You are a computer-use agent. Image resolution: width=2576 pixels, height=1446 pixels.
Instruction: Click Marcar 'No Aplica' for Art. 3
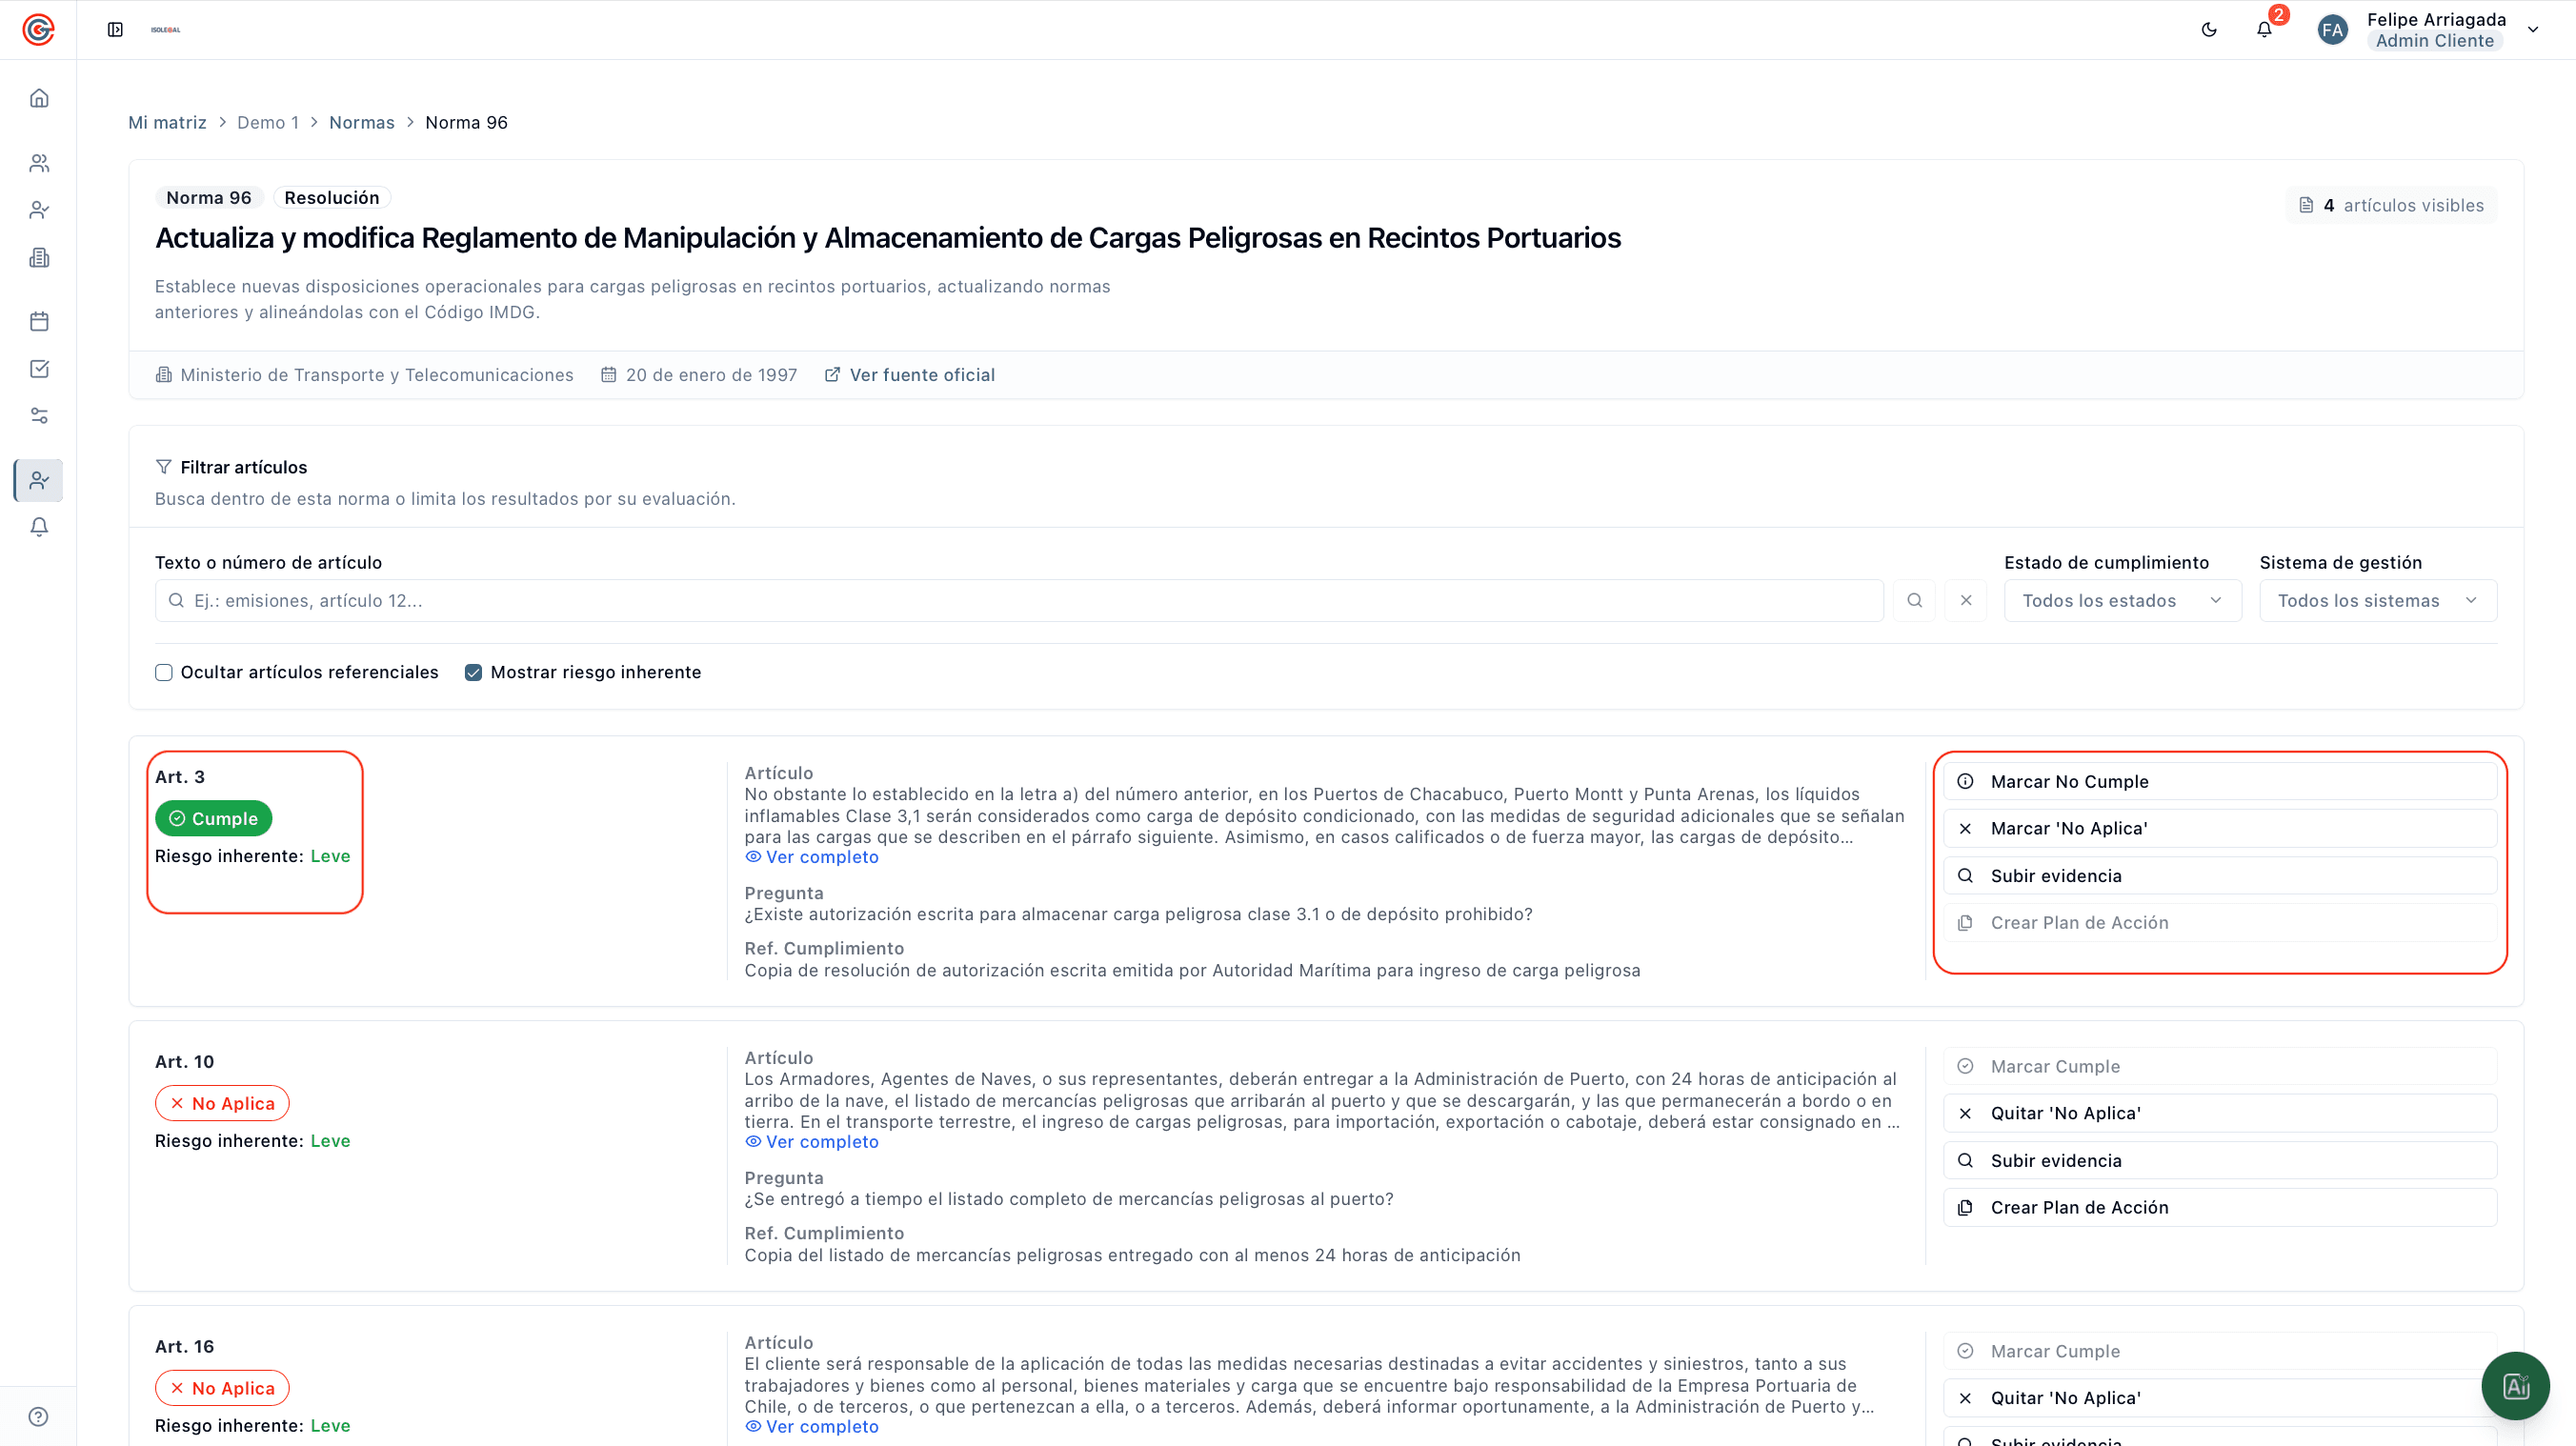pyautogui.click(x=2220, y=828)
